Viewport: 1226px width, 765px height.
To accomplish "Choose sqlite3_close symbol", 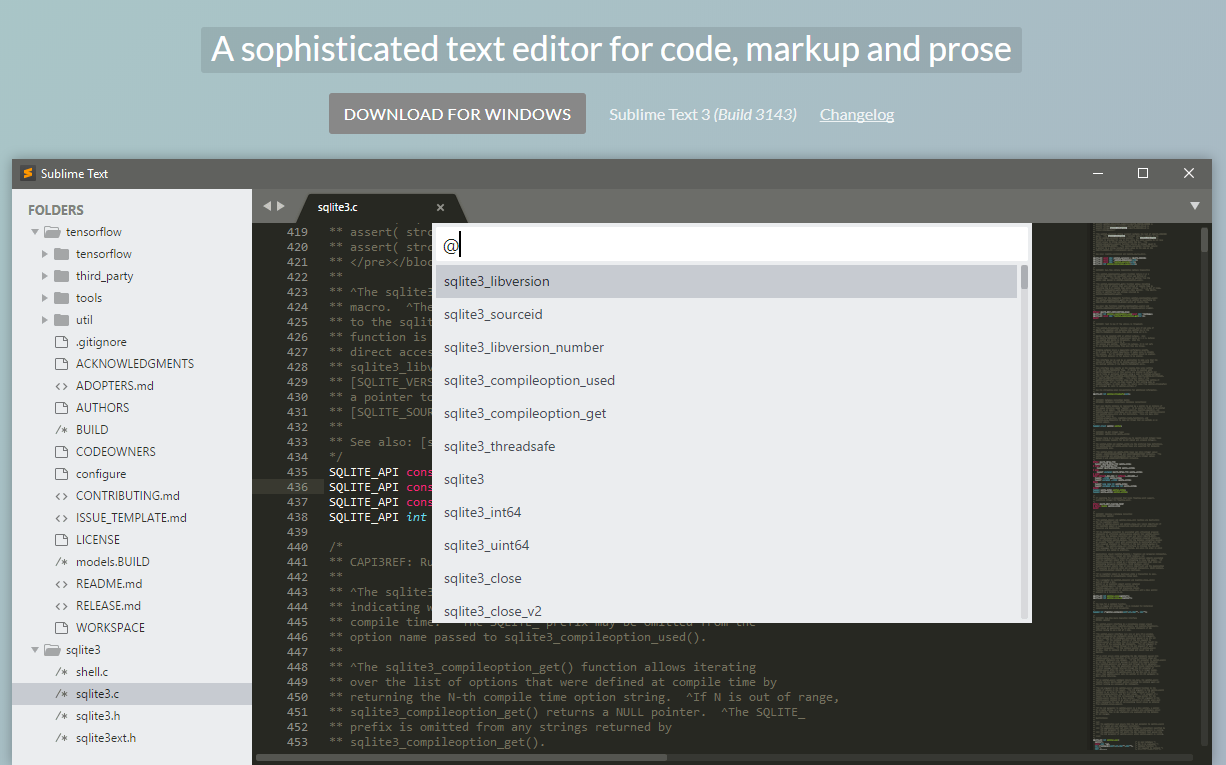I will coord(726,578).
